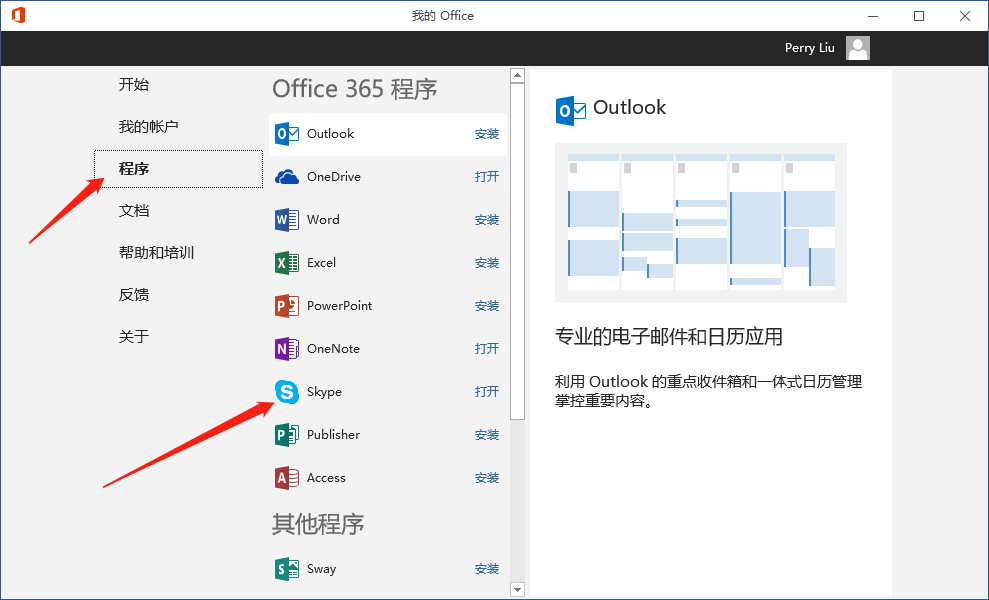This screenshot has height=600, width=989.
Task: Minimize the 我的 Office window
Action: coord(873,16)
